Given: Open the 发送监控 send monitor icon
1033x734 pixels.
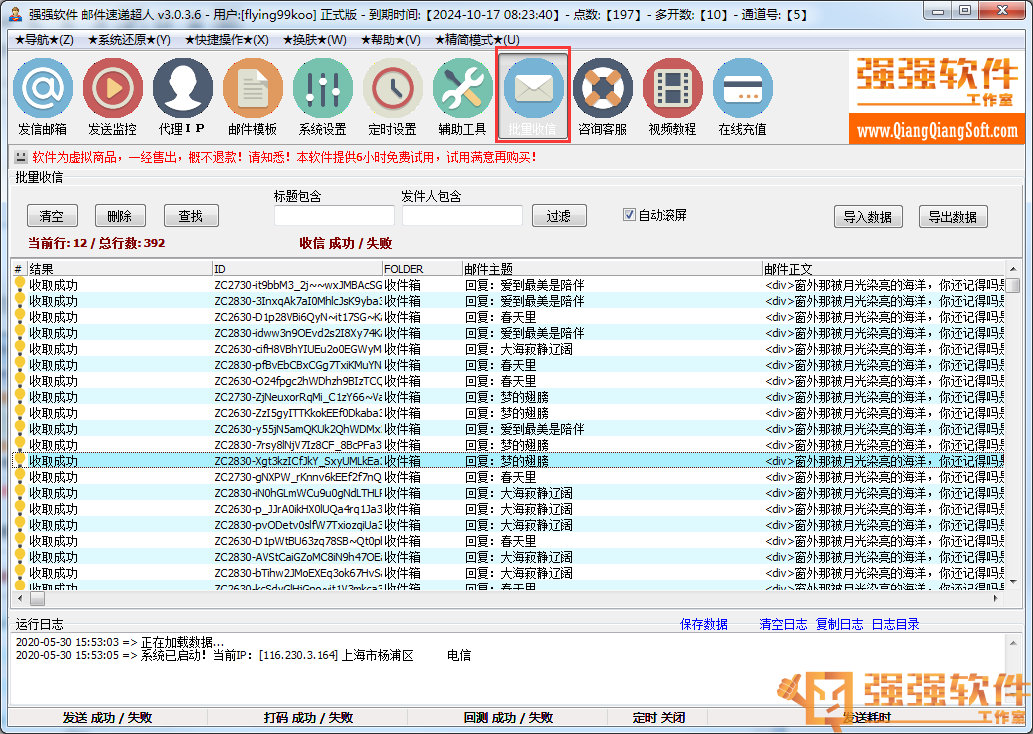Looking at the screenshot, I should pos(113,98).
